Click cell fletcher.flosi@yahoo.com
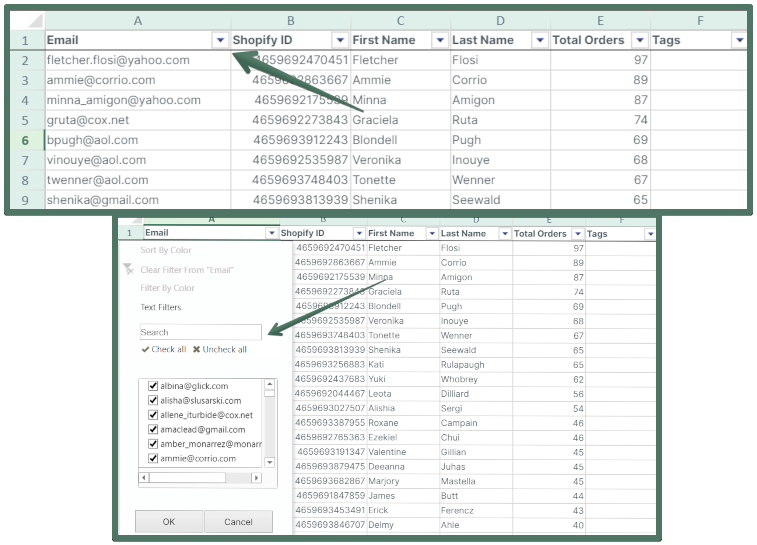This screenshot has height=545, width=757. [138, 60]
